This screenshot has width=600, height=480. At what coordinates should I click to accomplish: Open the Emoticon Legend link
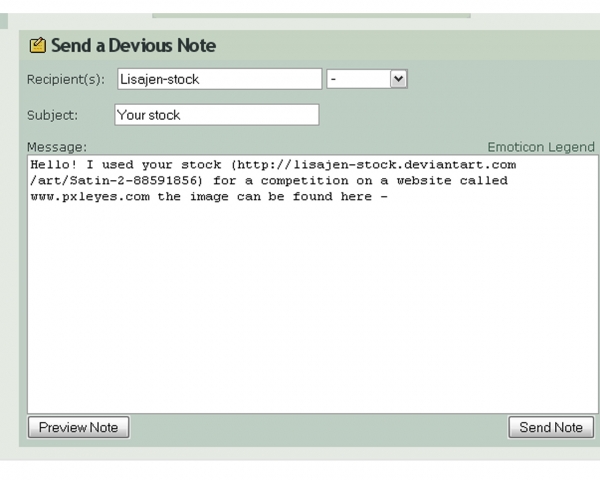(x=541, y=147)
